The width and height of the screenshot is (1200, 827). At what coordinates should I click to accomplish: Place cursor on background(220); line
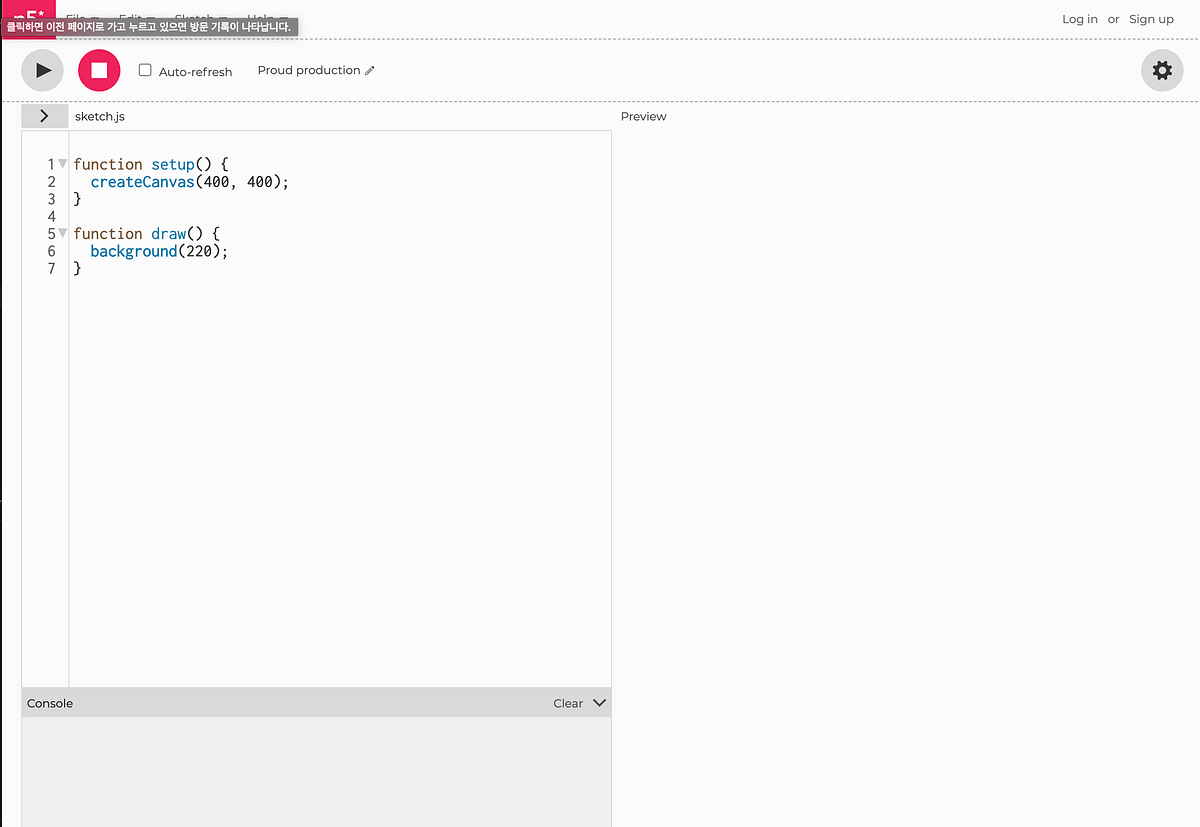159,251
